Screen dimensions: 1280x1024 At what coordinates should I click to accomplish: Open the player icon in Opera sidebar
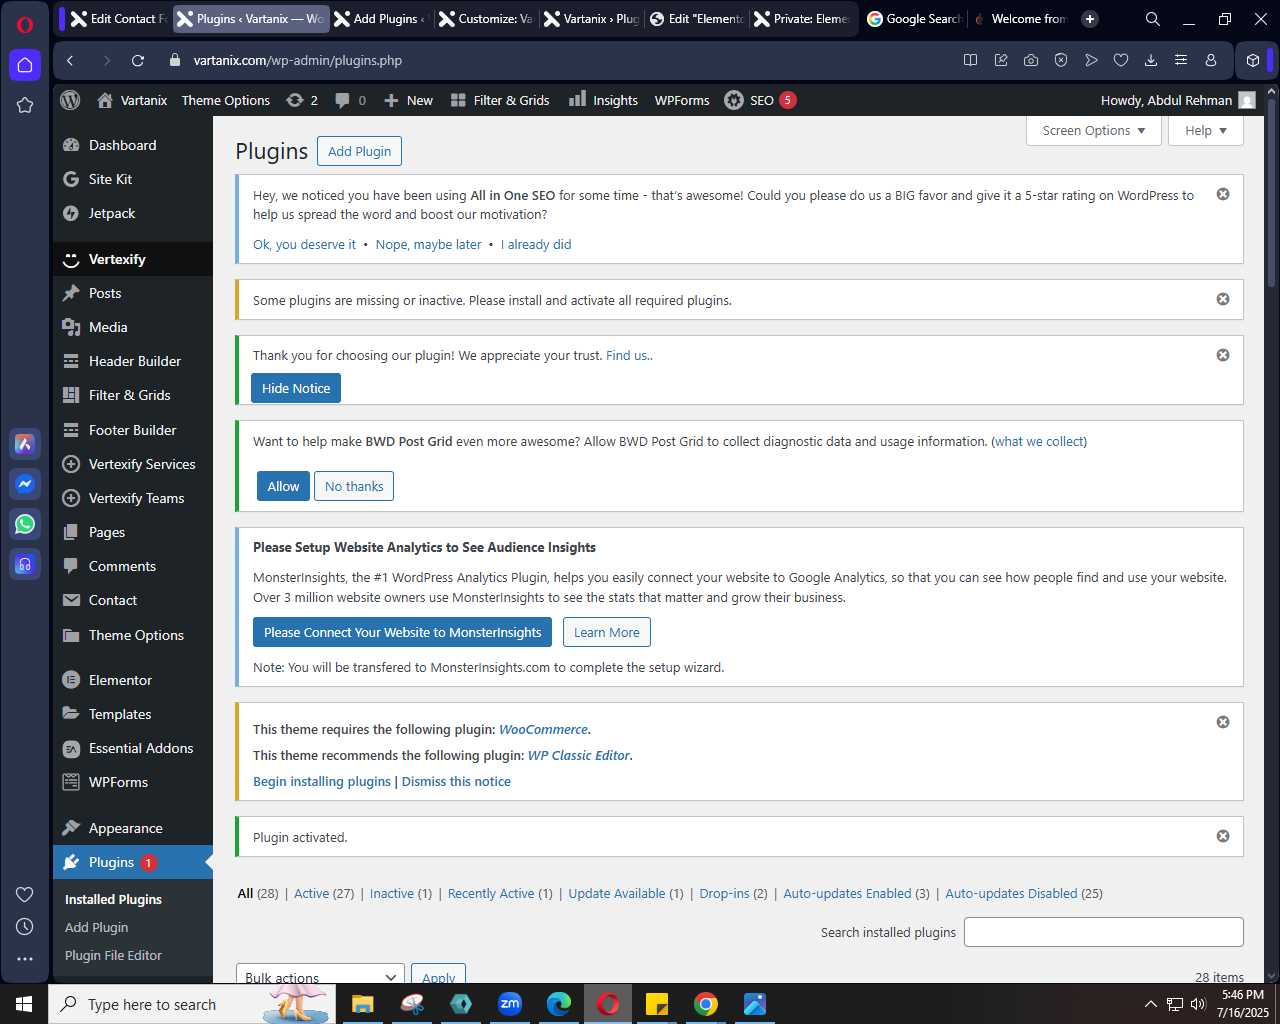coord(25,564)
